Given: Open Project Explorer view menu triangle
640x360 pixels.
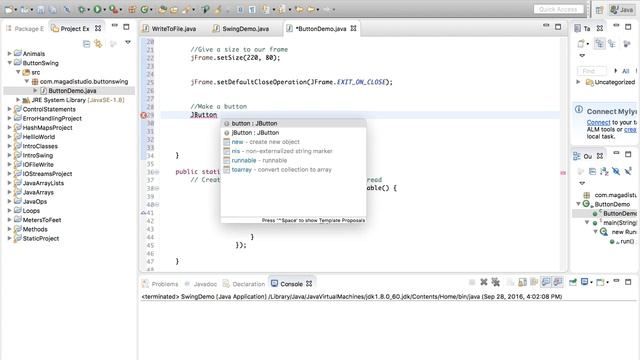Looking at the screenshot, I should pyautogui.click(x=128, y=42).
